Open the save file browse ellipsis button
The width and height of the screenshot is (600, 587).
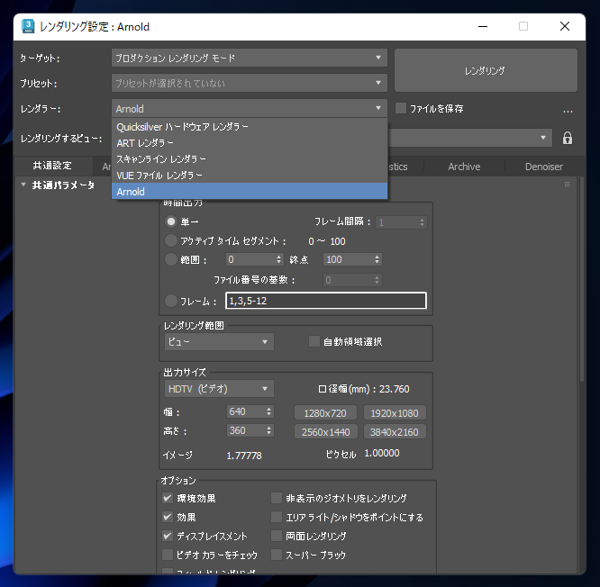(x=568, y=111)
